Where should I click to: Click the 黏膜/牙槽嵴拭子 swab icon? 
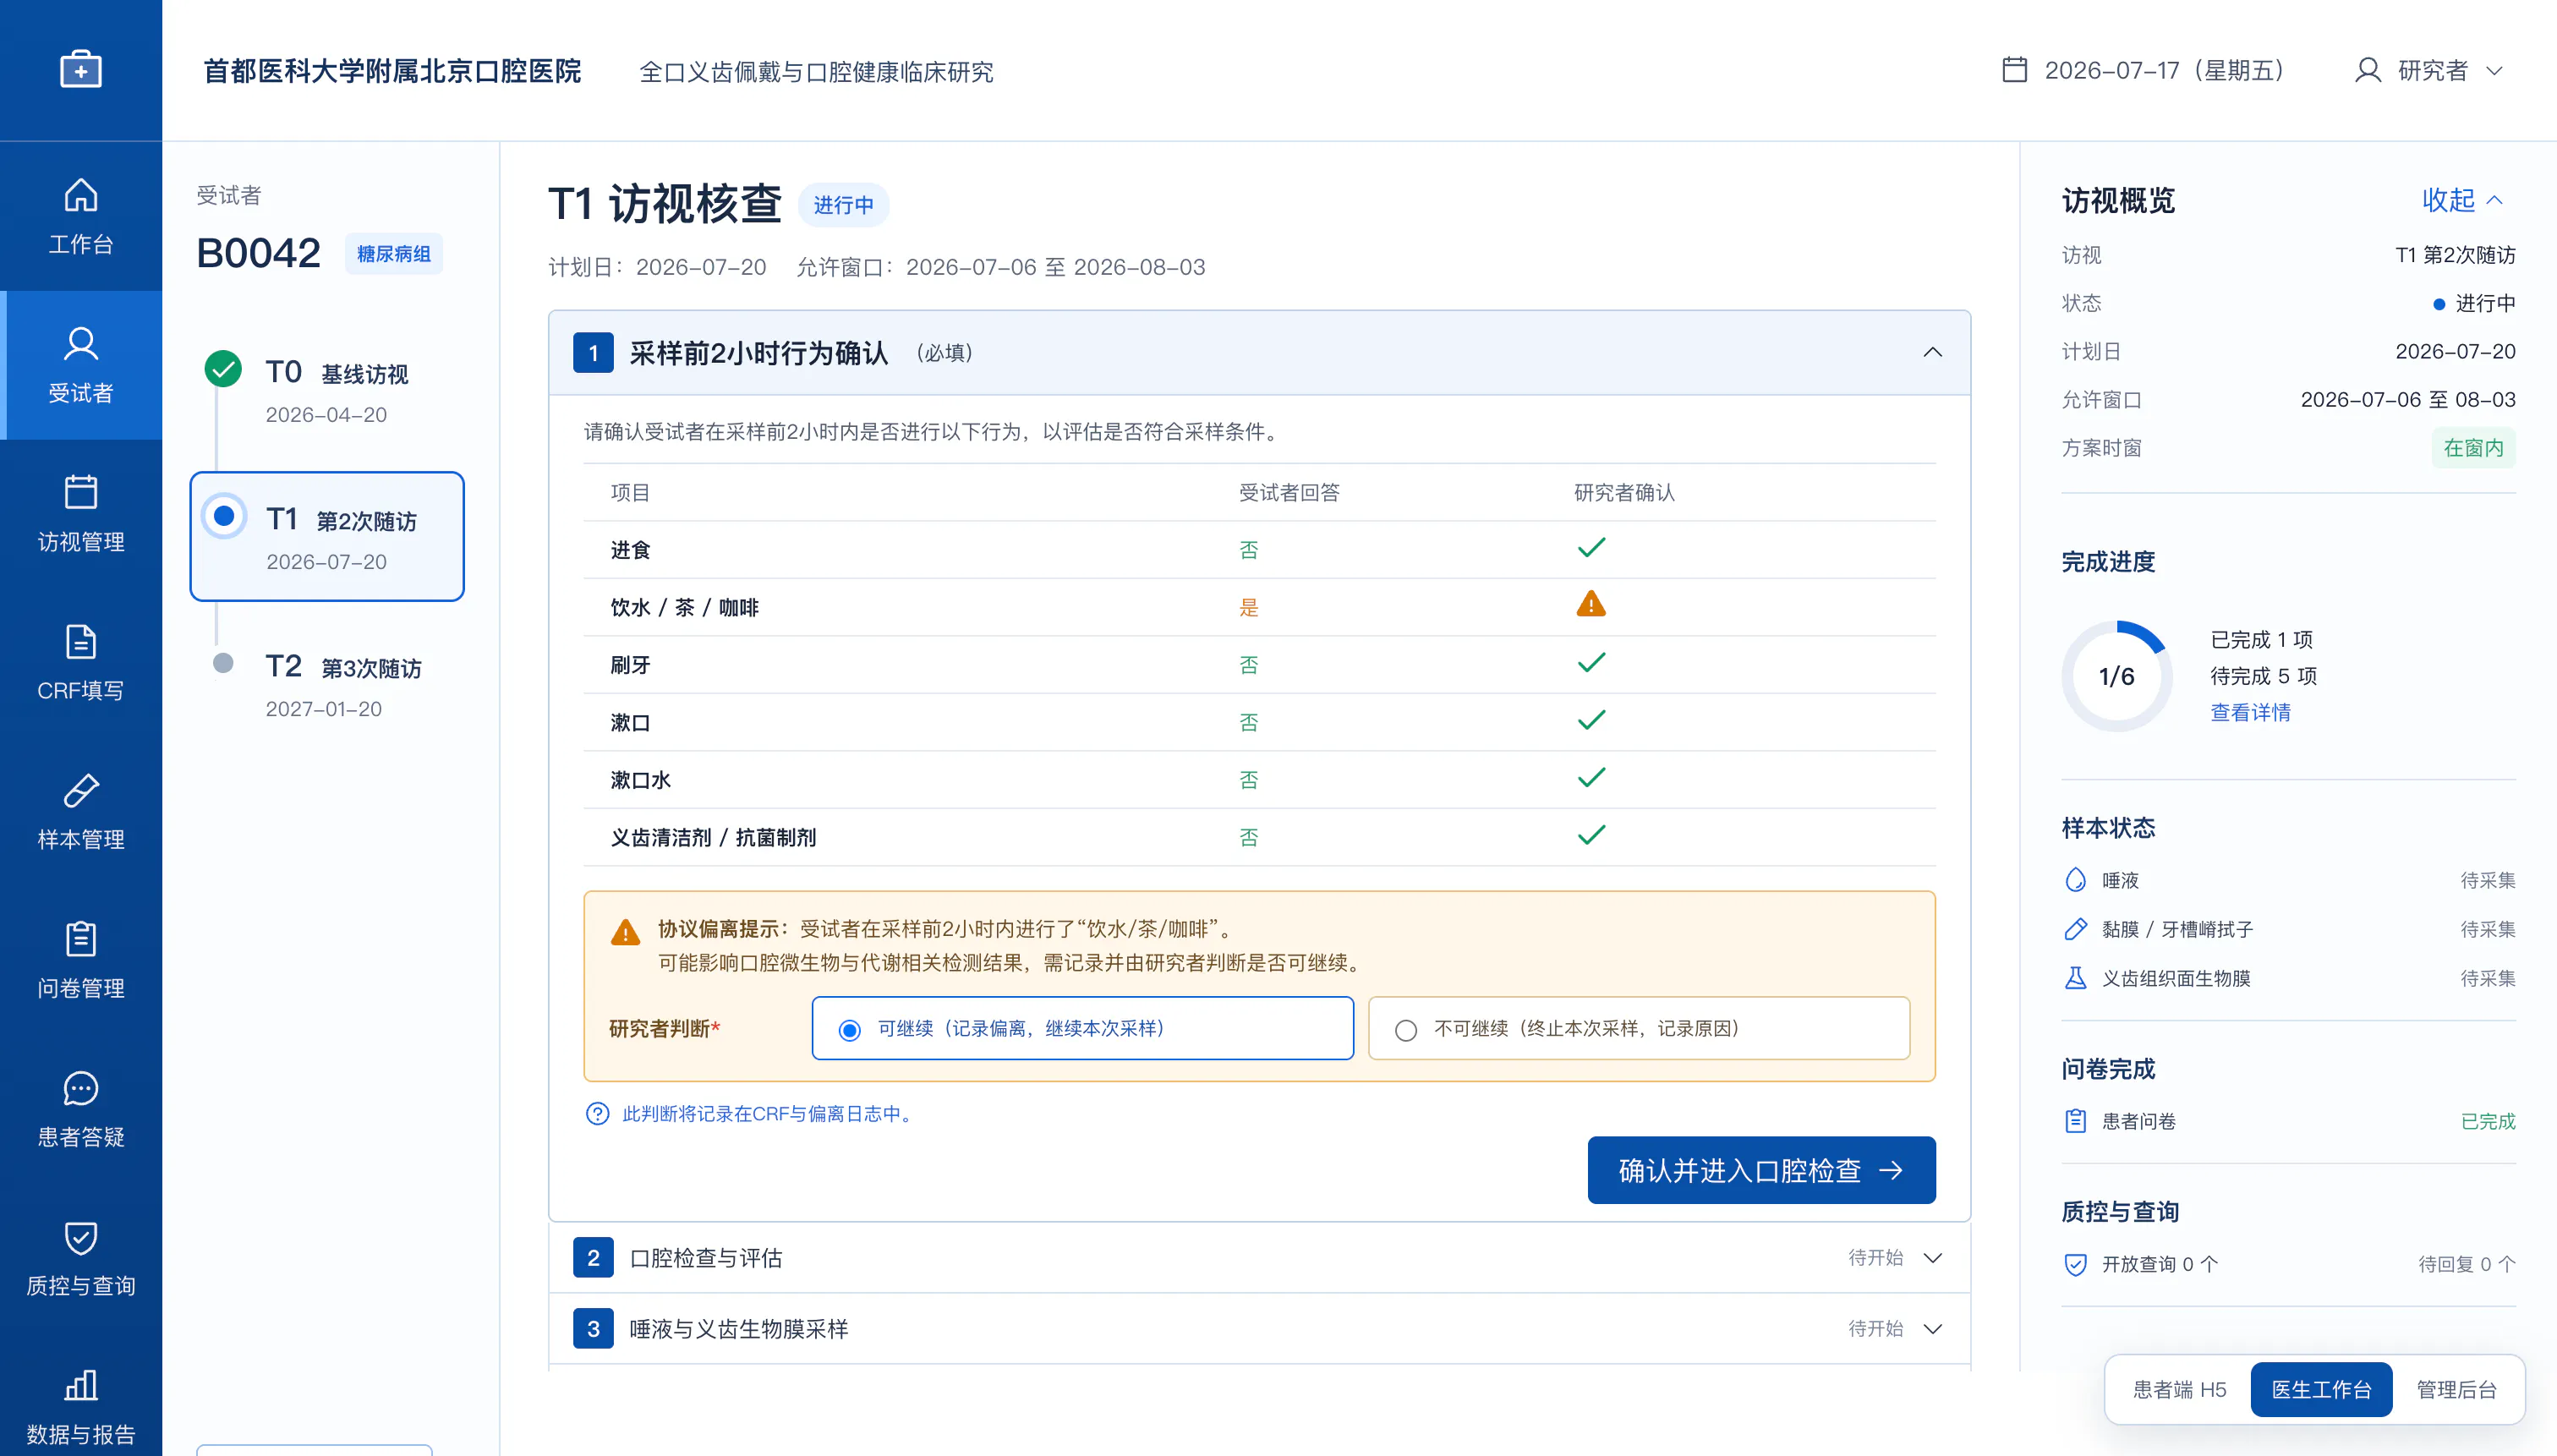coord(2076,929)
